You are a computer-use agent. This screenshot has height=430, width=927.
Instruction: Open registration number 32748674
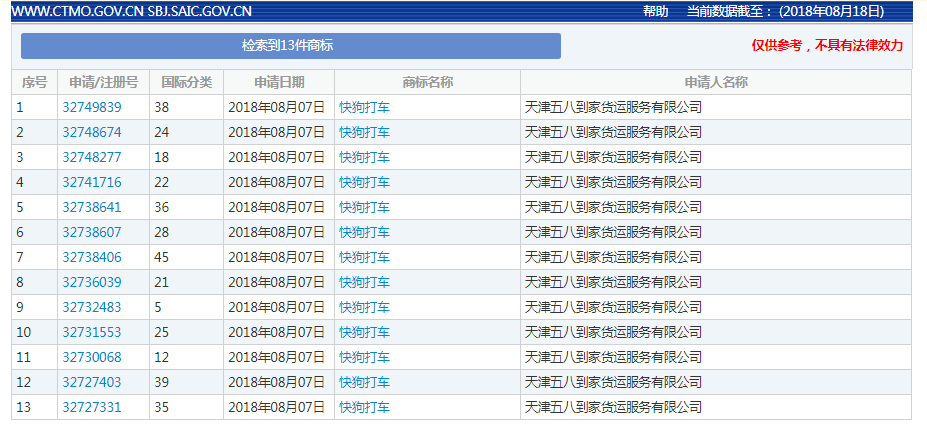(92, 132)
